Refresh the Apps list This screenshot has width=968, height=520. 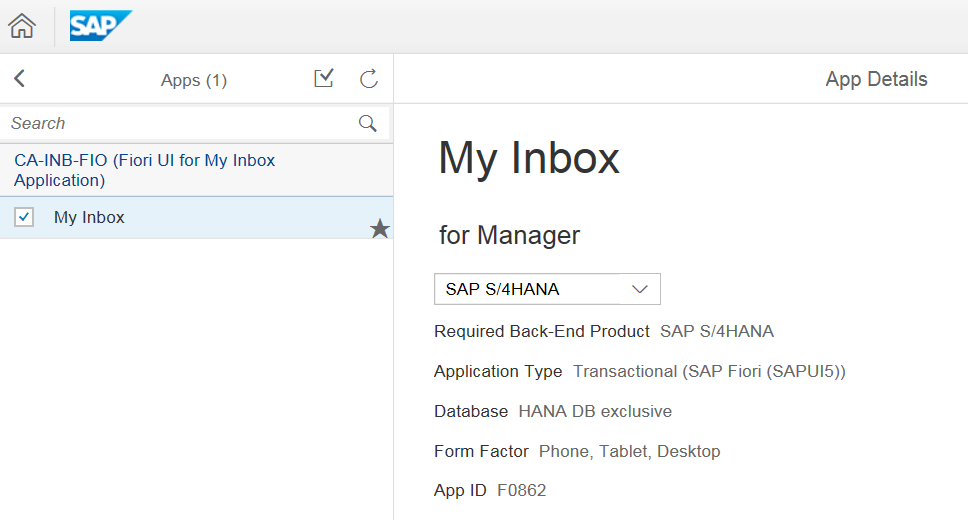(369, 78)
